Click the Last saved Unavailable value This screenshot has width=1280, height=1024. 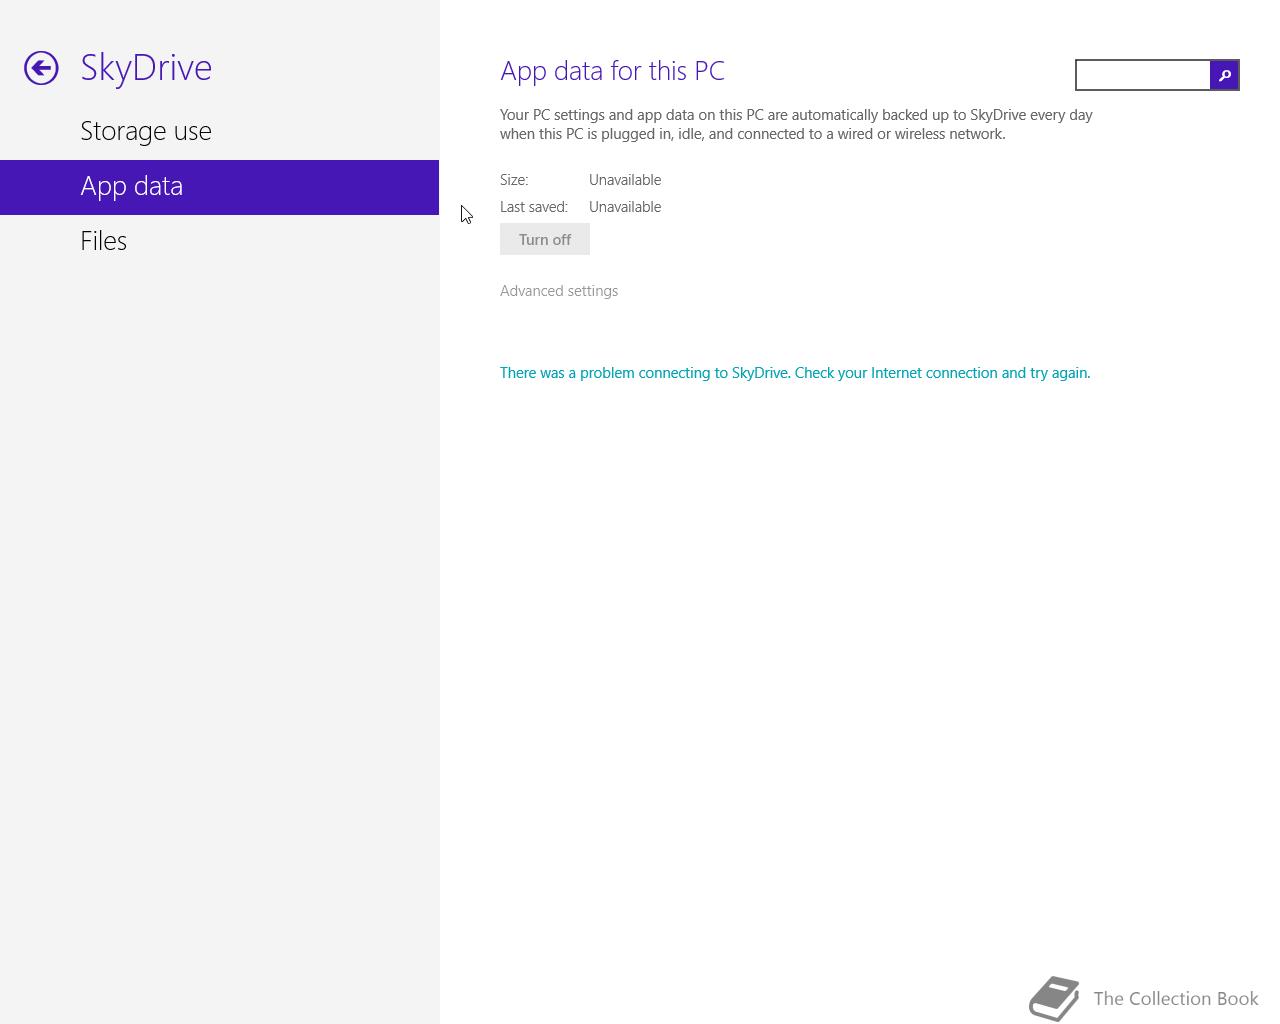[625, 207]
